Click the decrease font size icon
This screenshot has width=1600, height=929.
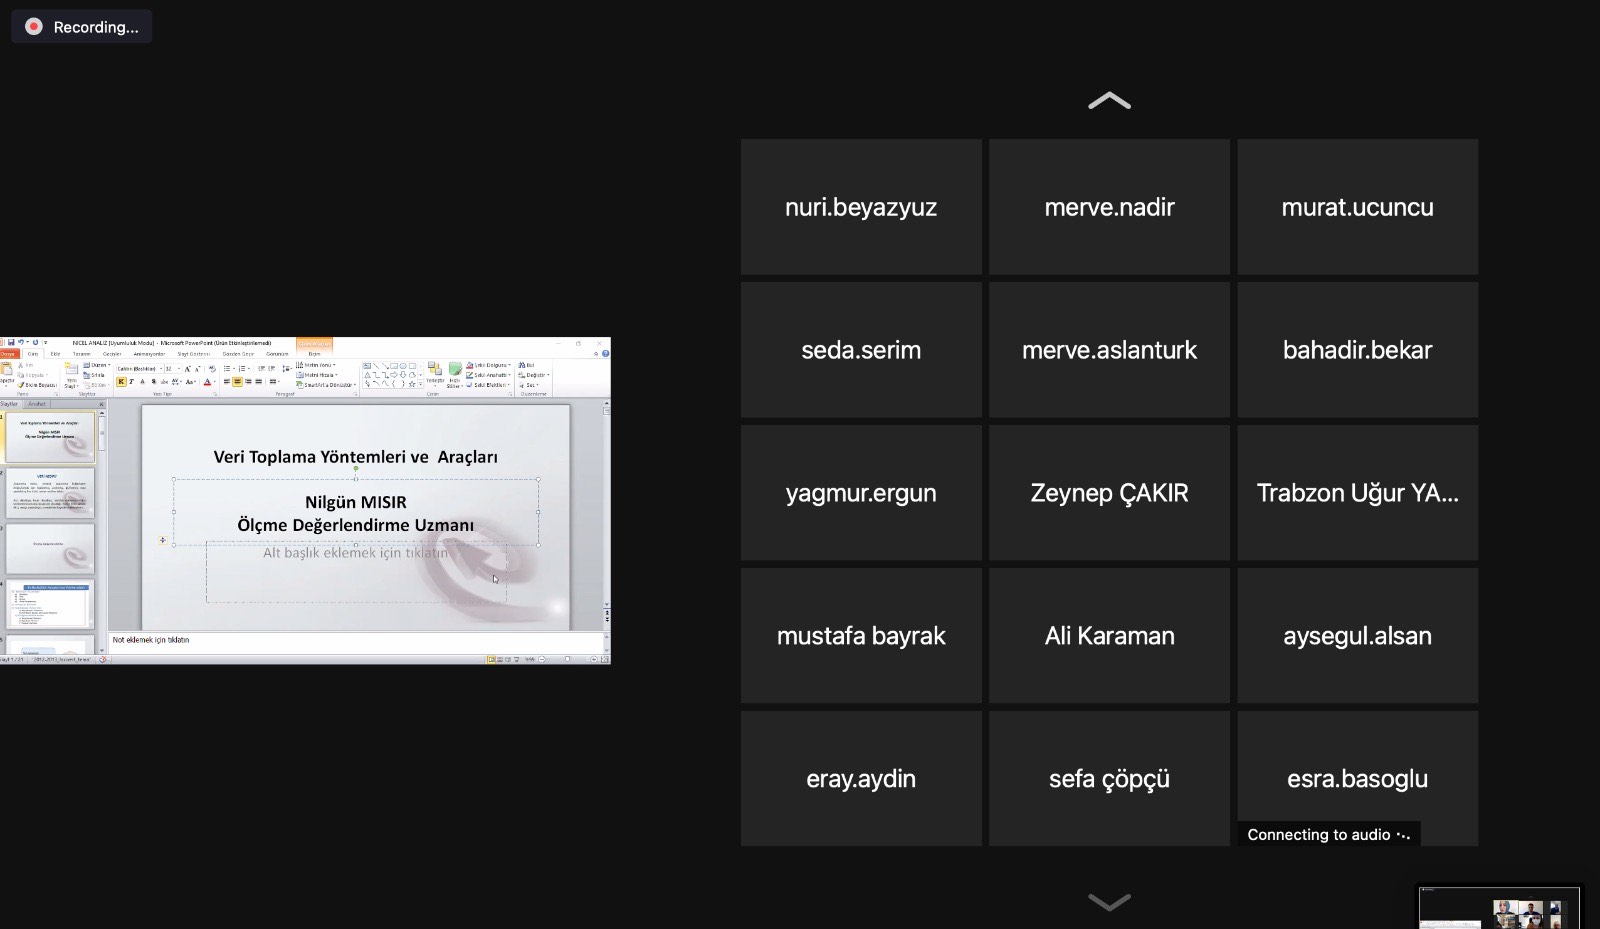pyautogui.click(x=197, y=369)
